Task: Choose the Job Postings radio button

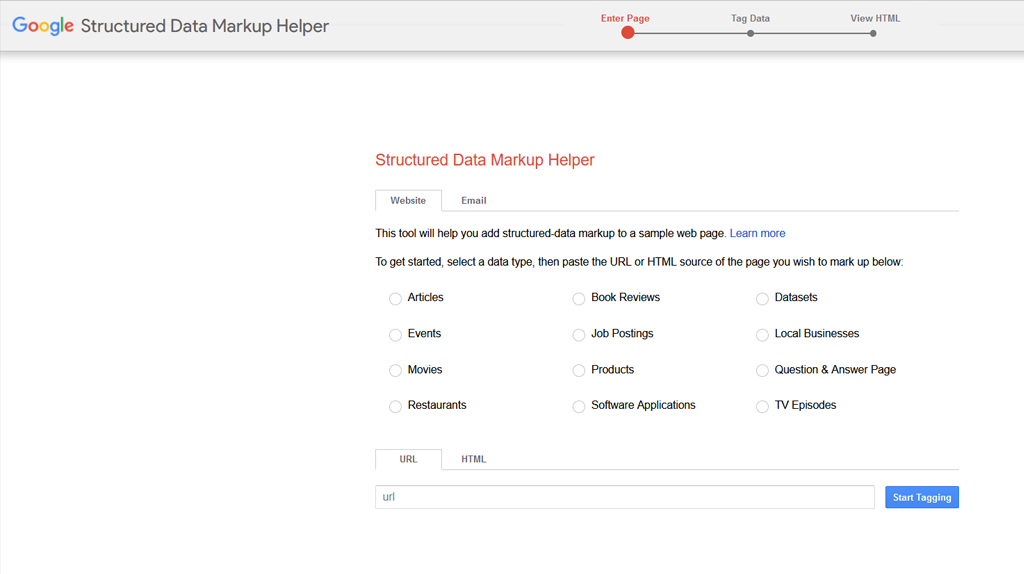Action: [579, 334]
